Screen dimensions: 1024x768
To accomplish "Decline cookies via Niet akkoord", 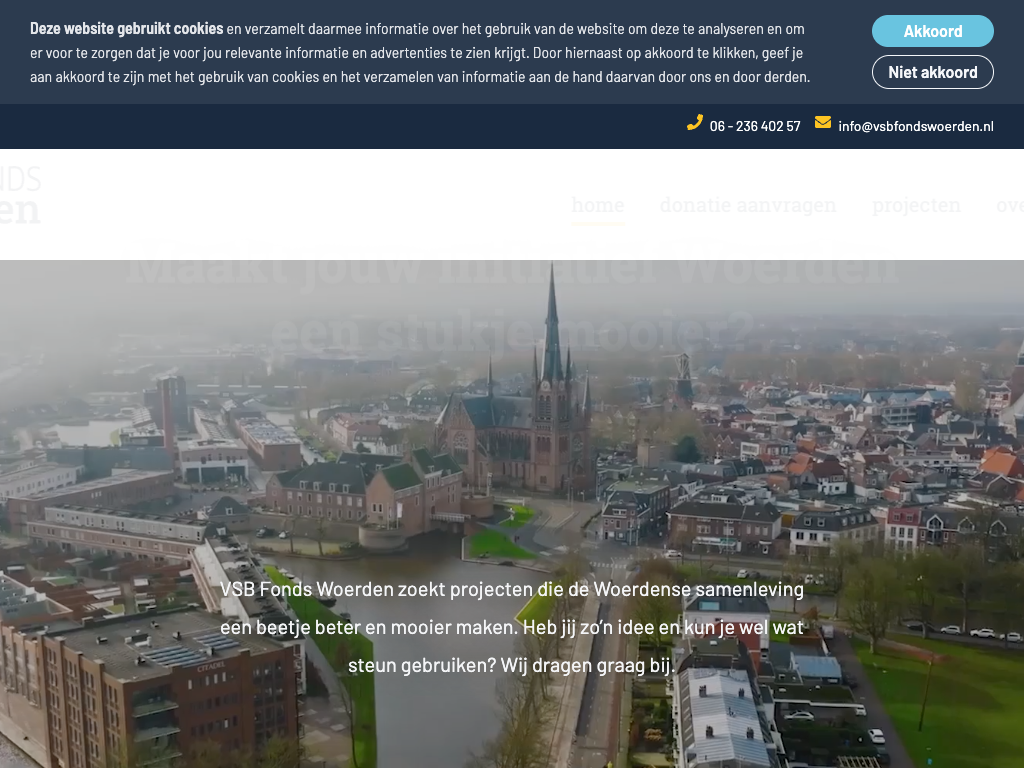I will click(x=932, y=72).
